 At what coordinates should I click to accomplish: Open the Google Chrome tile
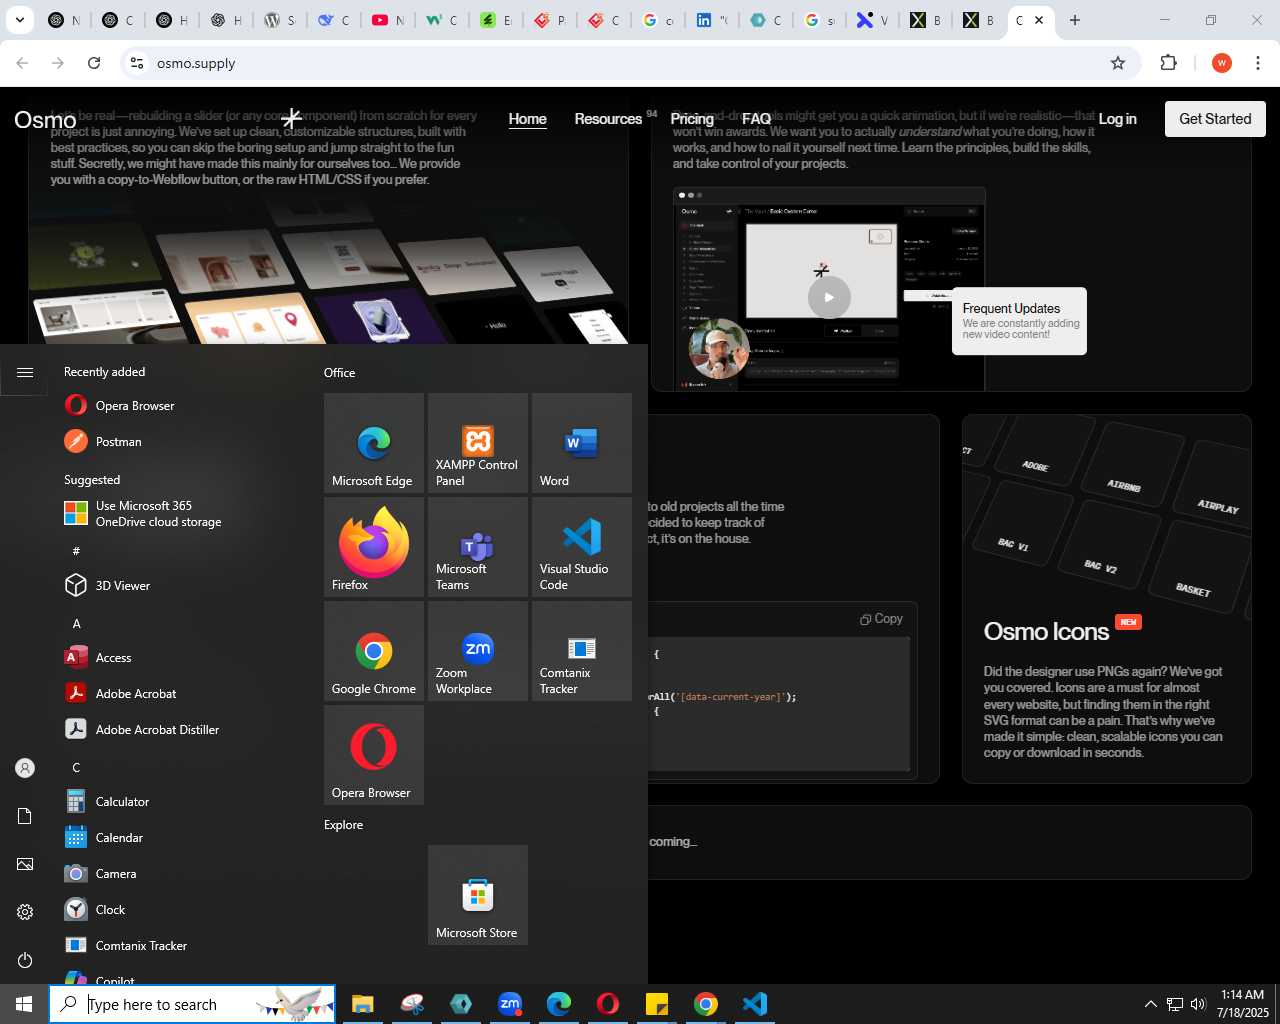pyautogui.click(x=374, y=651)
